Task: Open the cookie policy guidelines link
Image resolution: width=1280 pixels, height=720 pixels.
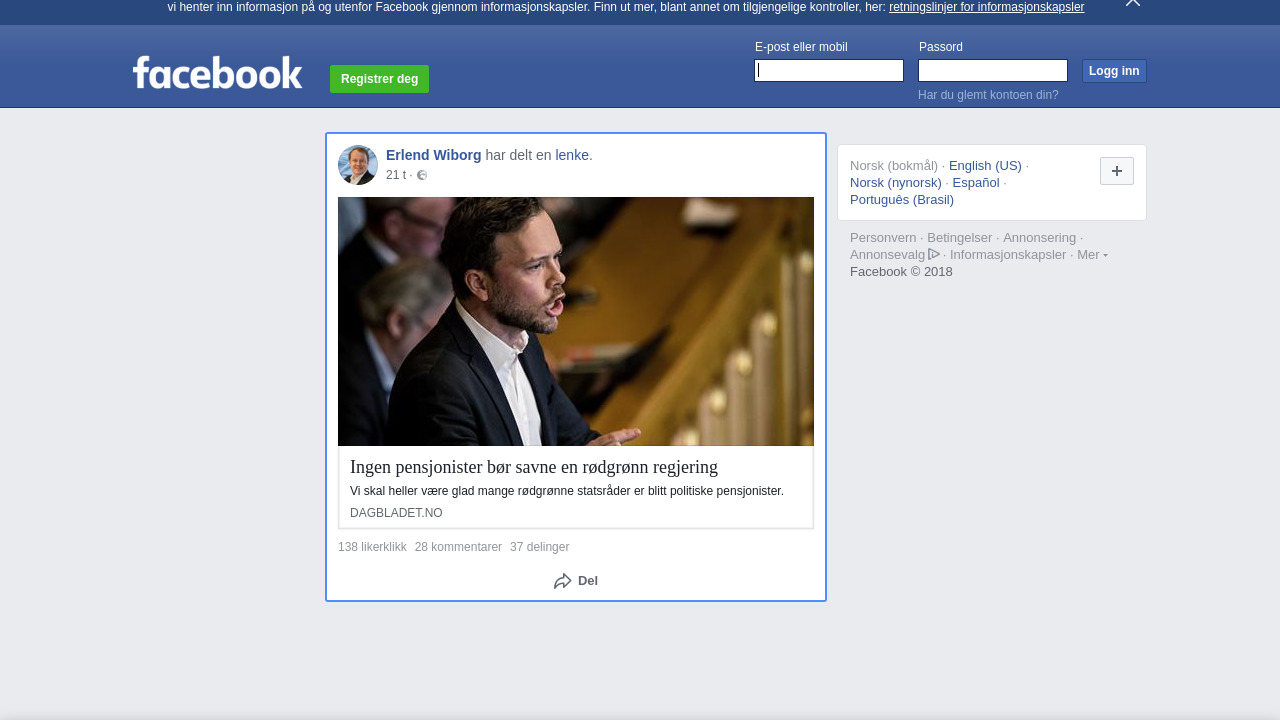Action: pos(986,7)
